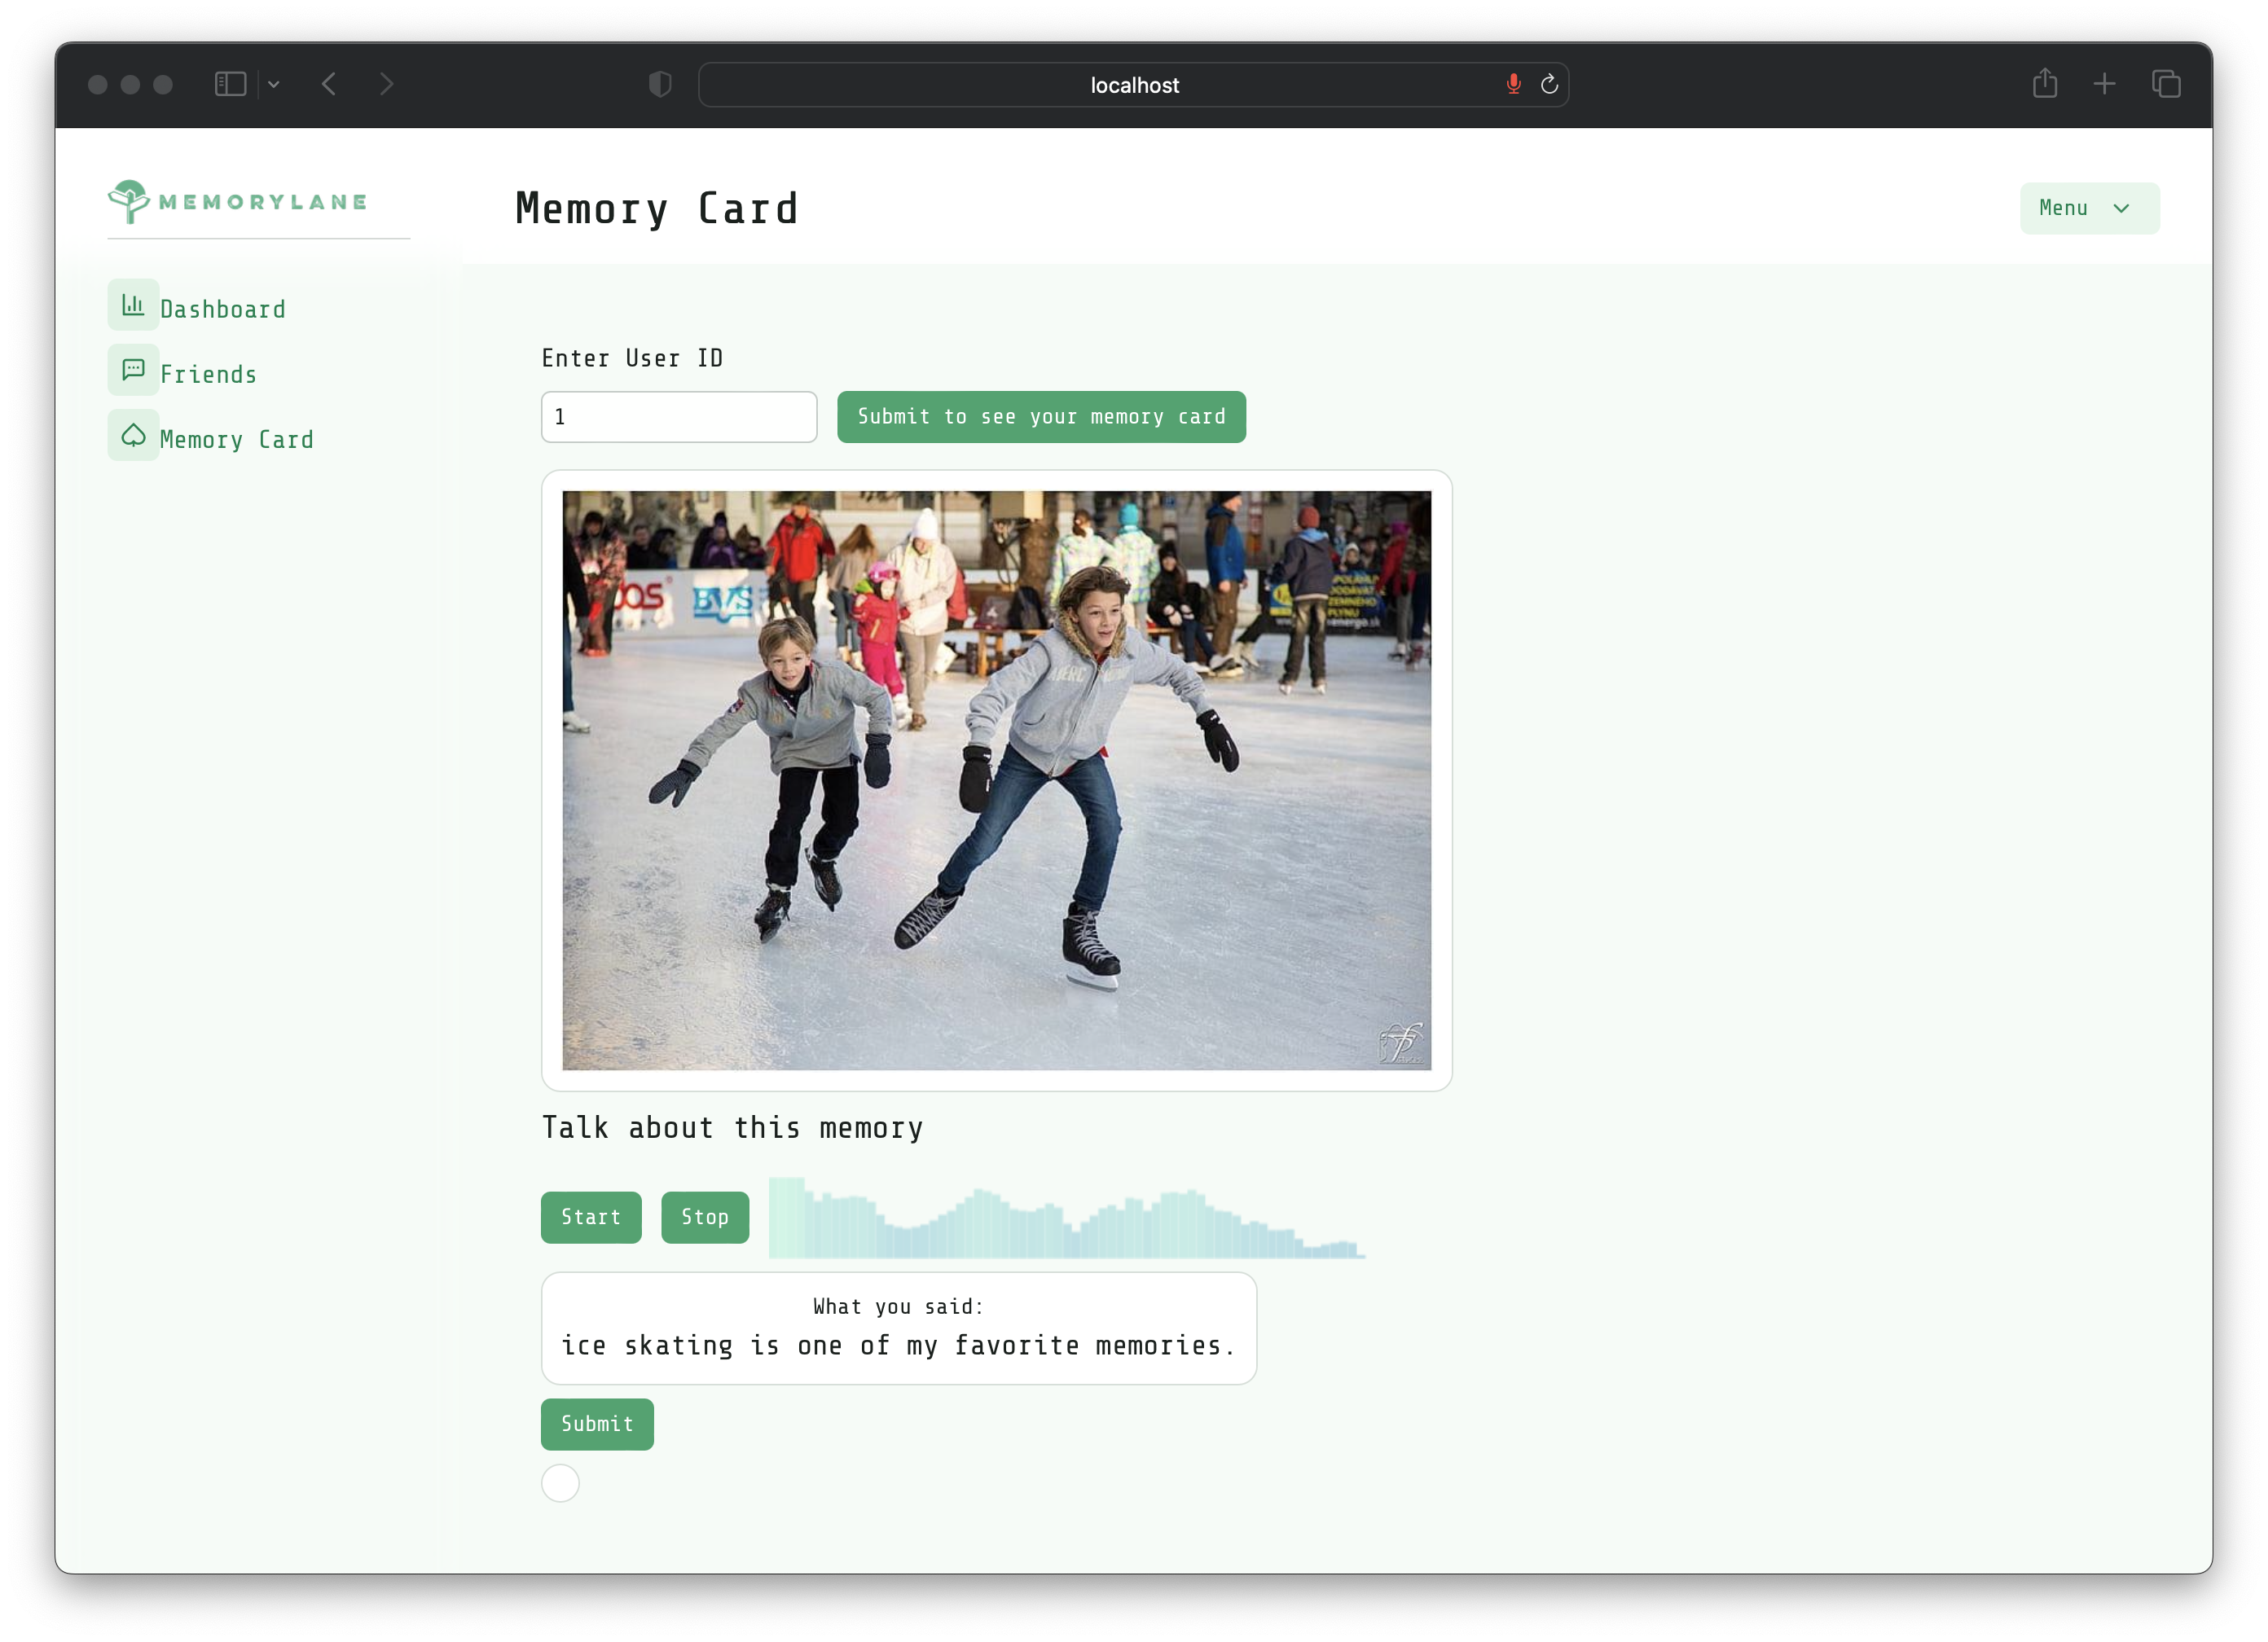Viewport: 2268px width, 1642px height.
Task: Click the MemoryLane tree logo
Action: point(129,202)
